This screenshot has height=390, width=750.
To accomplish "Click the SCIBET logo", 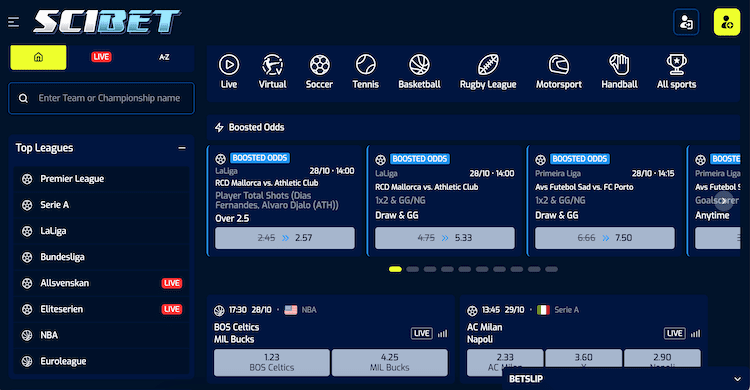I will (106, 22).
